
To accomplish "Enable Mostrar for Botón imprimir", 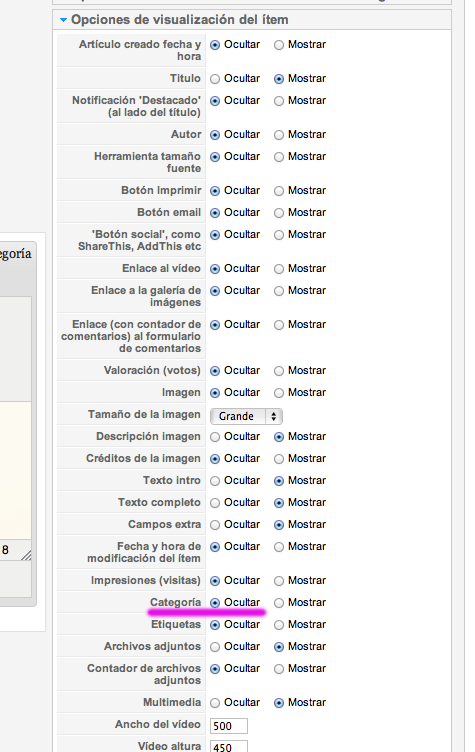I will click(x=279, y=191).
